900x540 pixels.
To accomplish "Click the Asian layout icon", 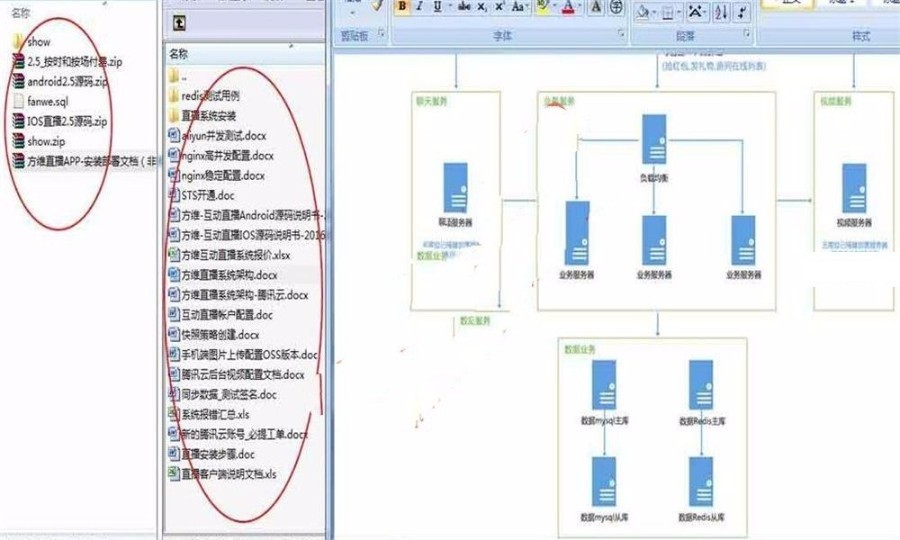I will (696, 11).
